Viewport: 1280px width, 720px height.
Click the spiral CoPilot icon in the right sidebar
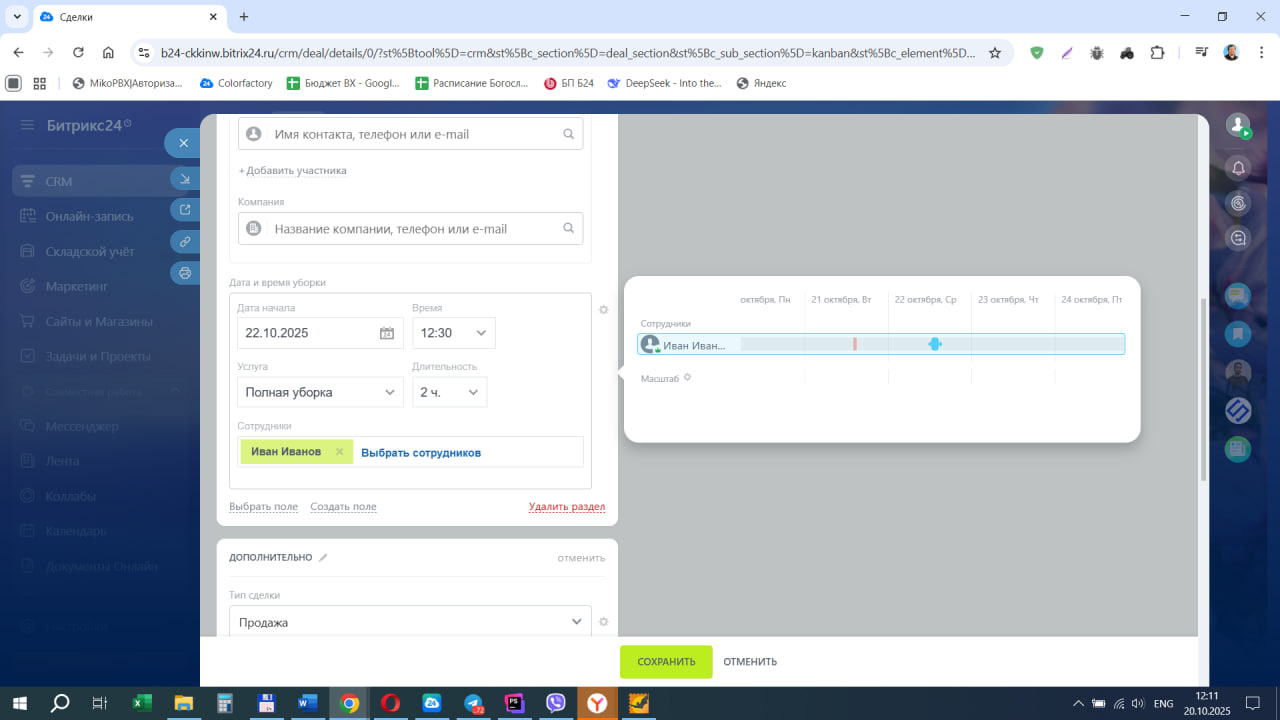tap(1238, 203)
